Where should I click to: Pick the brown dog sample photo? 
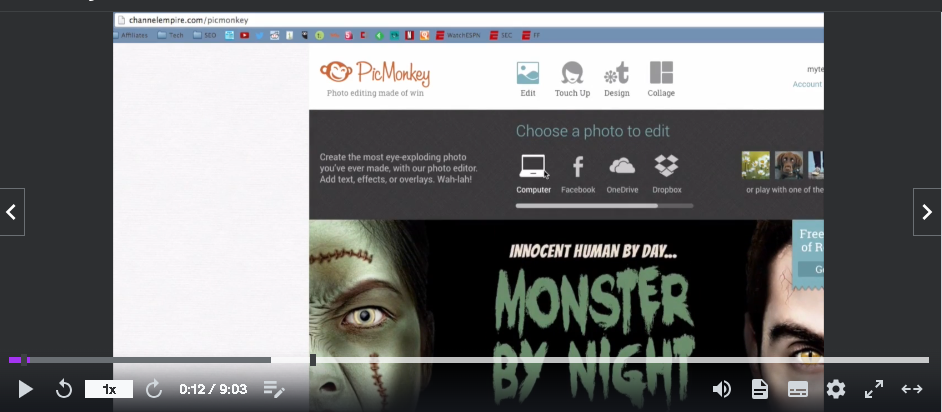pyautogui.click(x=789, y=165)
